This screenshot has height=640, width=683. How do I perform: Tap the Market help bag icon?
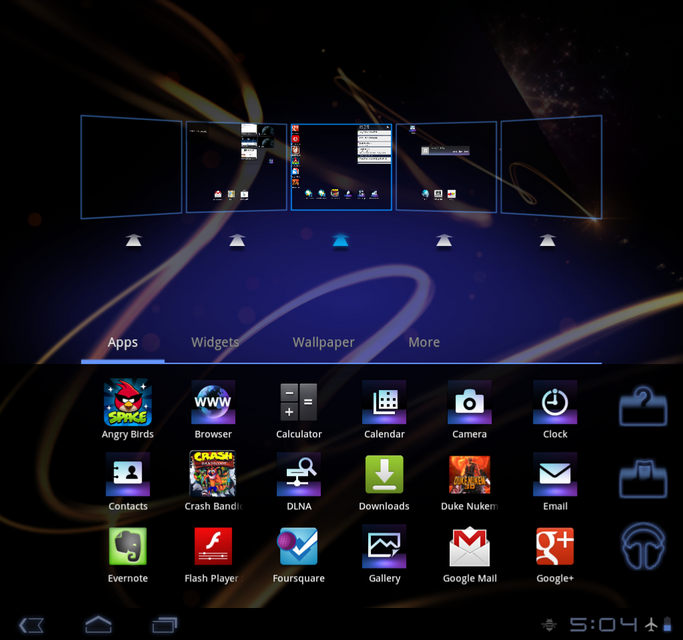click(x=643, y=406)
